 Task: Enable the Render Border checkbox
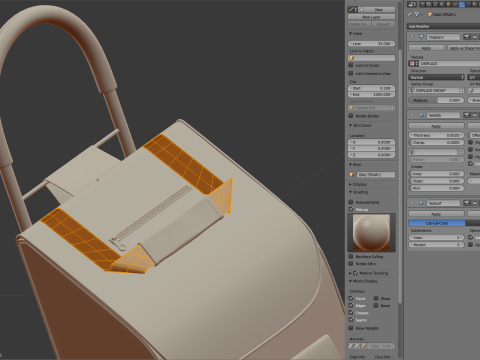click(x=351, y=116)
